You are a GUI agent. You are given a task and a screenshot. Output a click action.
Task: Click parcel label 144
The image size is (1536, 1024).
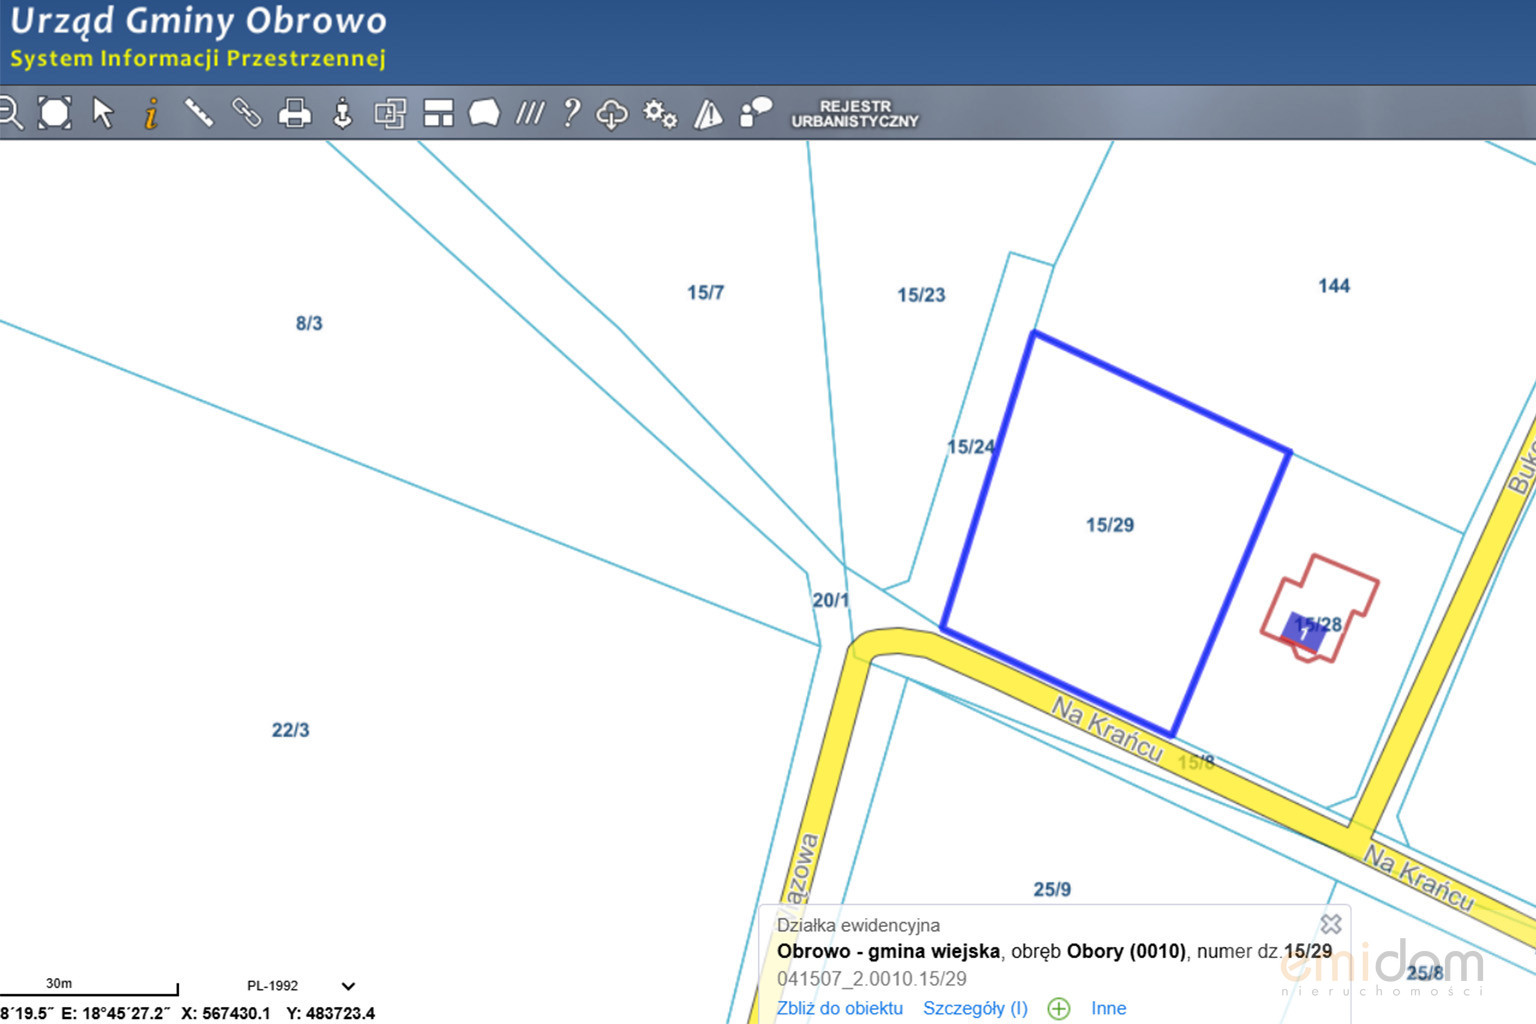tap(1334, 286)
